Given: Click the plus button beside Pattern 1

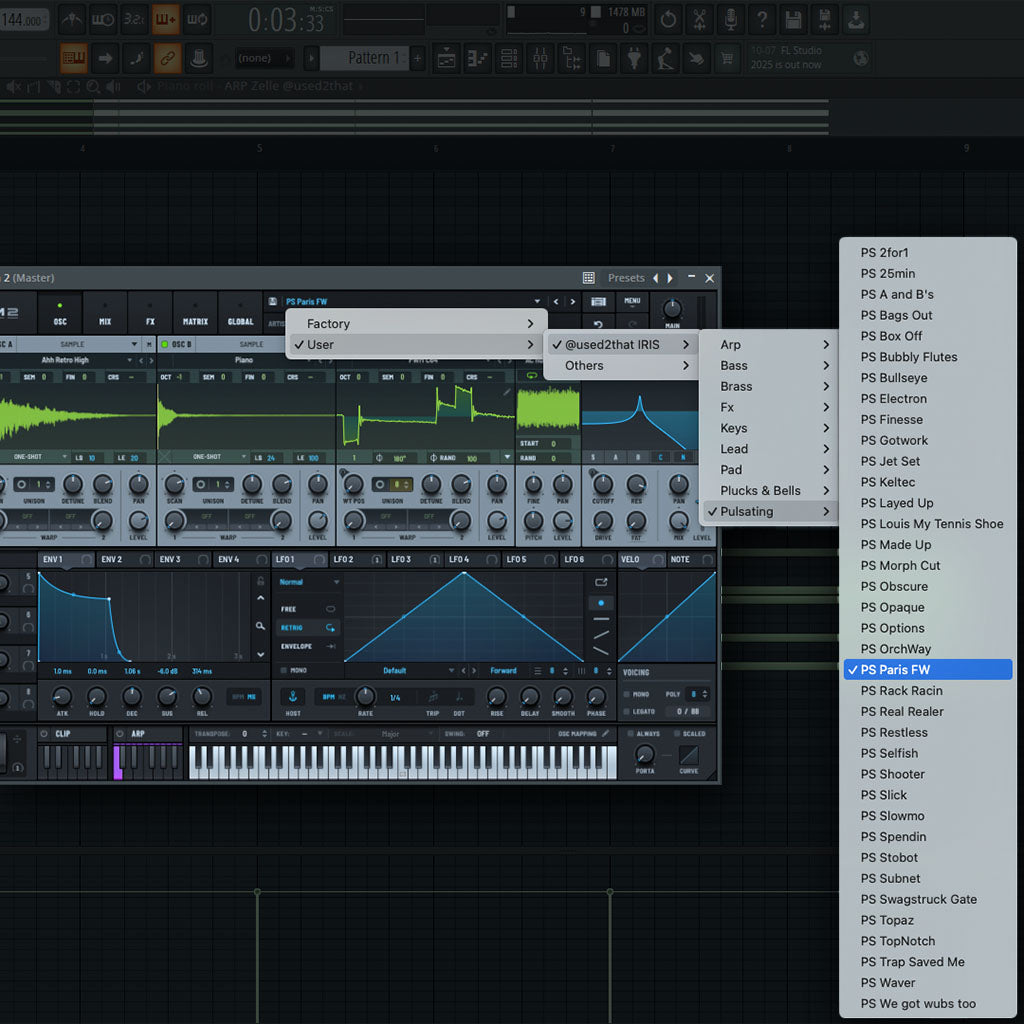Looking at the screenshot, I should pyautogui.click(x=418, y=59).
